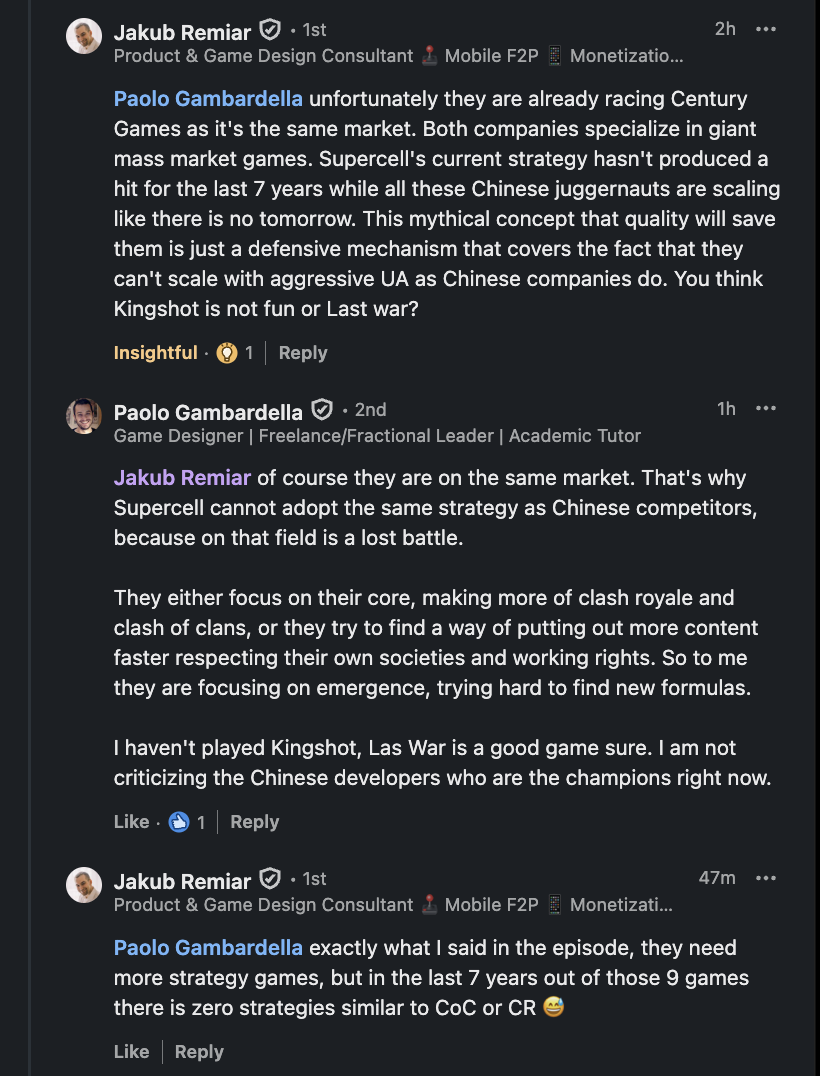Reply to Jakub's comment about strategy games
Viewport: 820px width, 1076px height.
(198, 1052)
